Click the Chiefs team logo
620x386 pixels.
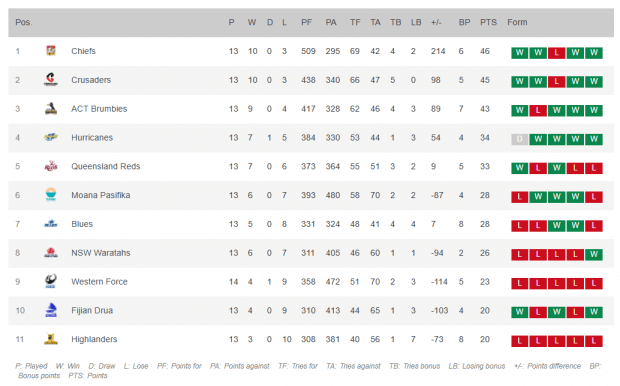[x=51, y=51]
